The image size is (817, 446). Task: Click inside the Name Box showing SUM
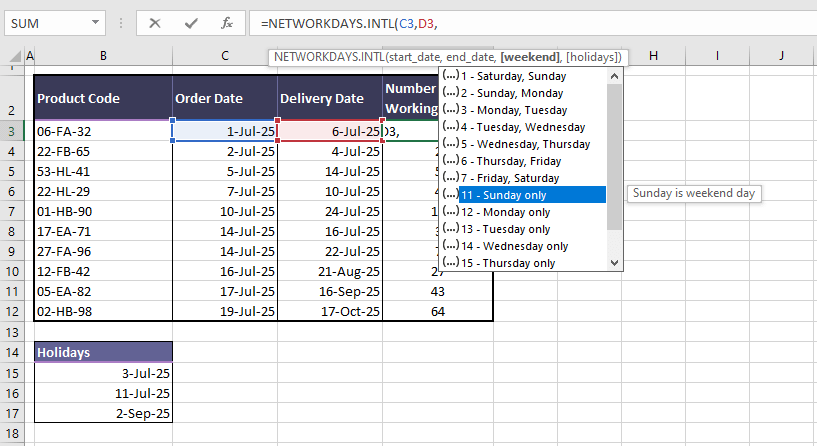pyautogui.click(x=45, y=22)
